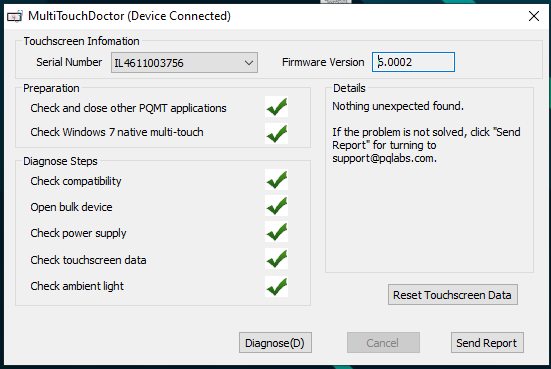The image size is (551, 369).
Task: Click the Check compatibility green checkmark
Action: (277, 180)
